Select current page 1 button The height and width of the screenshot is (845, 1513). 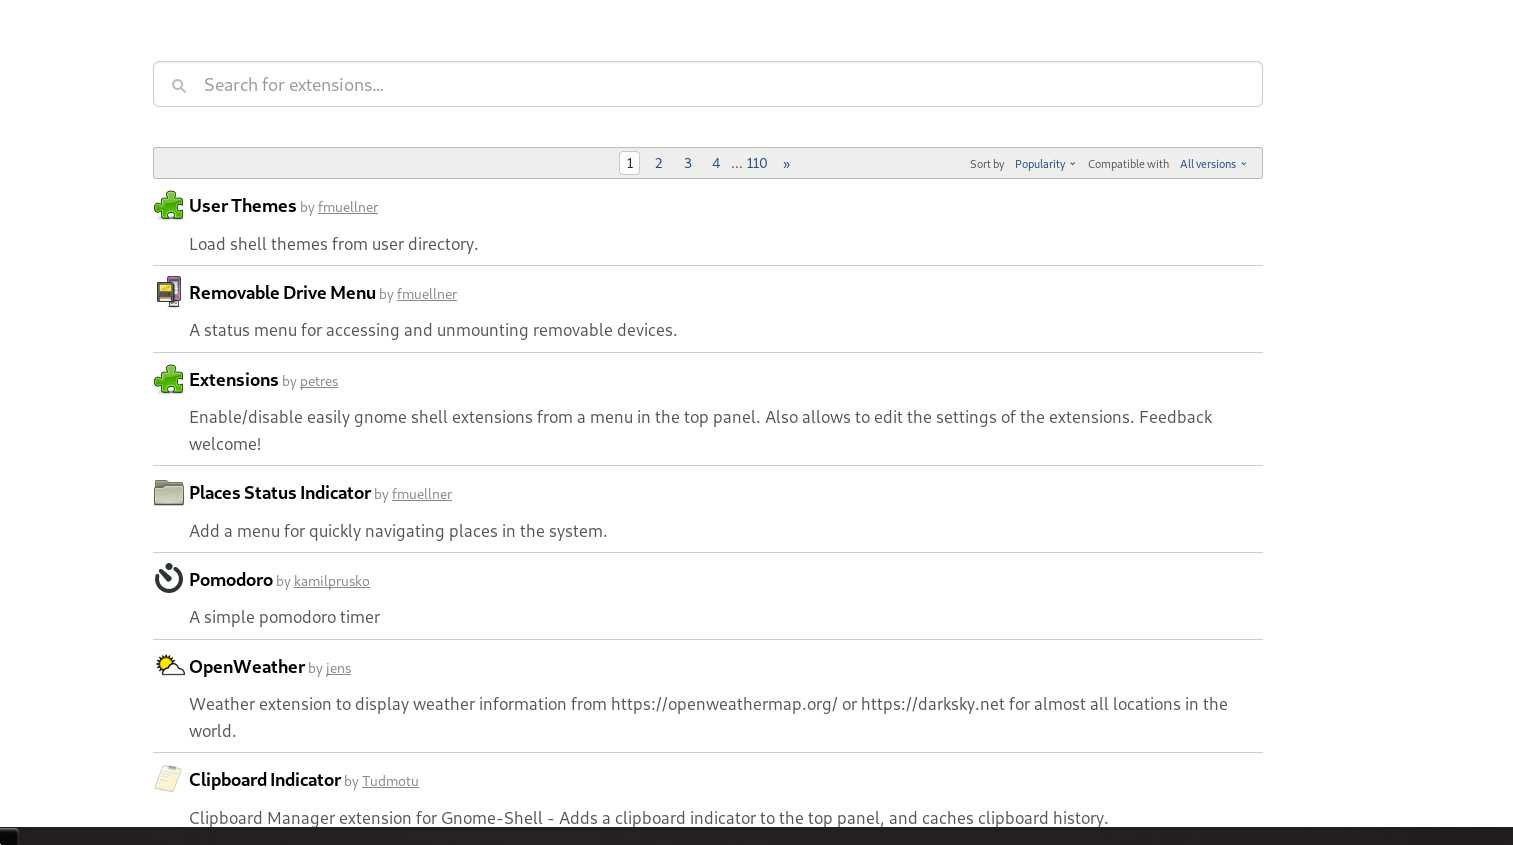[x=629, y=163]
